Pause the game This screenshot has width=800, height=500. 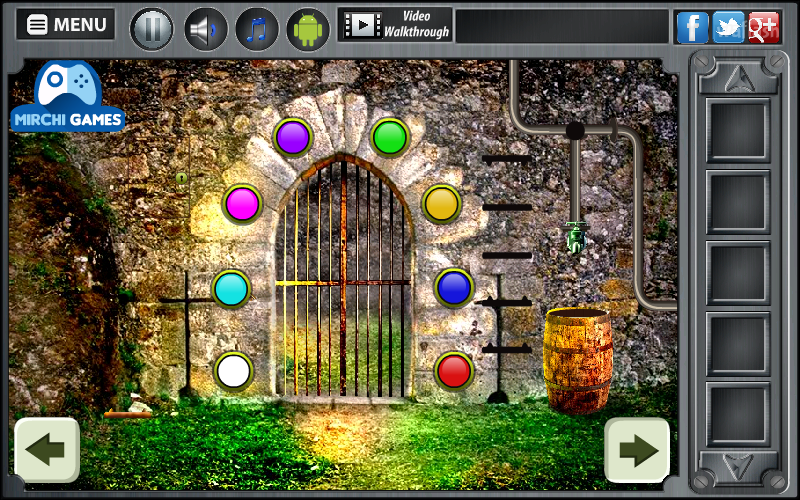pos(152,29)
